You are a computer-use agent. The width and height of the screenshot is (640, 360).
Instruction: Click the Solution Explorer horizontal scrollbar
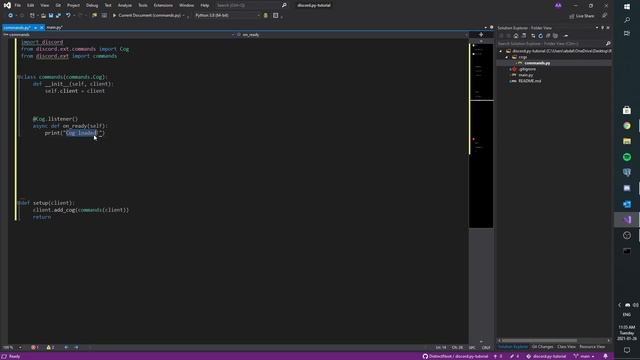click(539, 340)
